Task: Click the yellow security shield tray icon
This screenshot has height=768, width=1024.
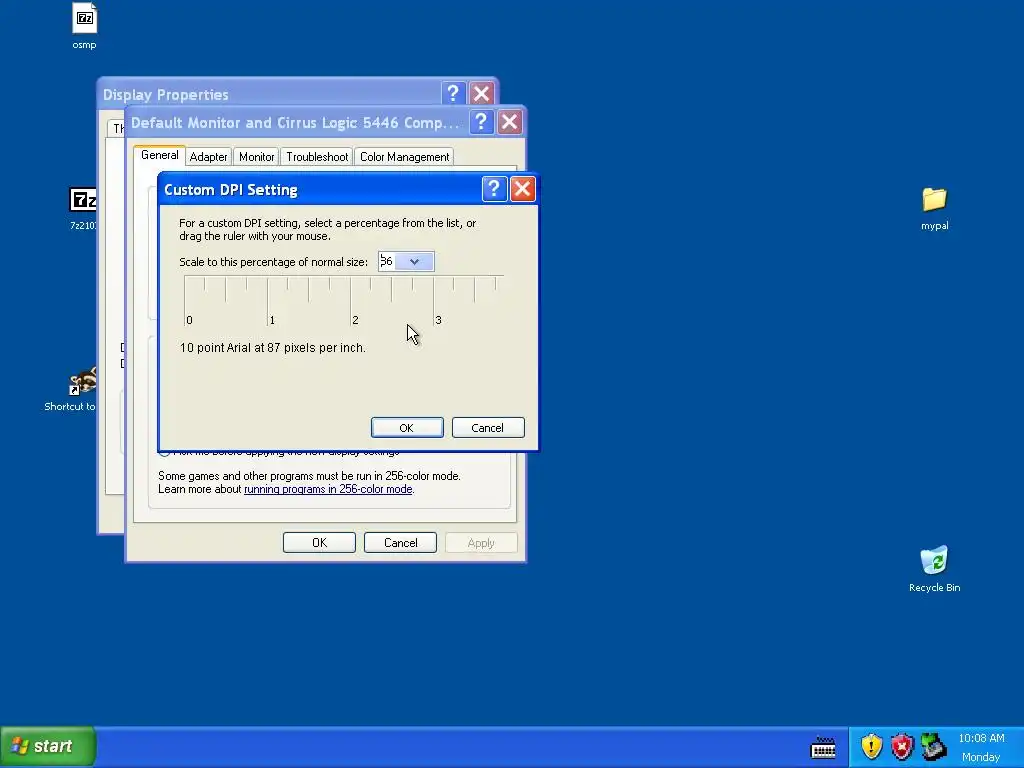Action: pyautogui.click(x=871, y=746)
